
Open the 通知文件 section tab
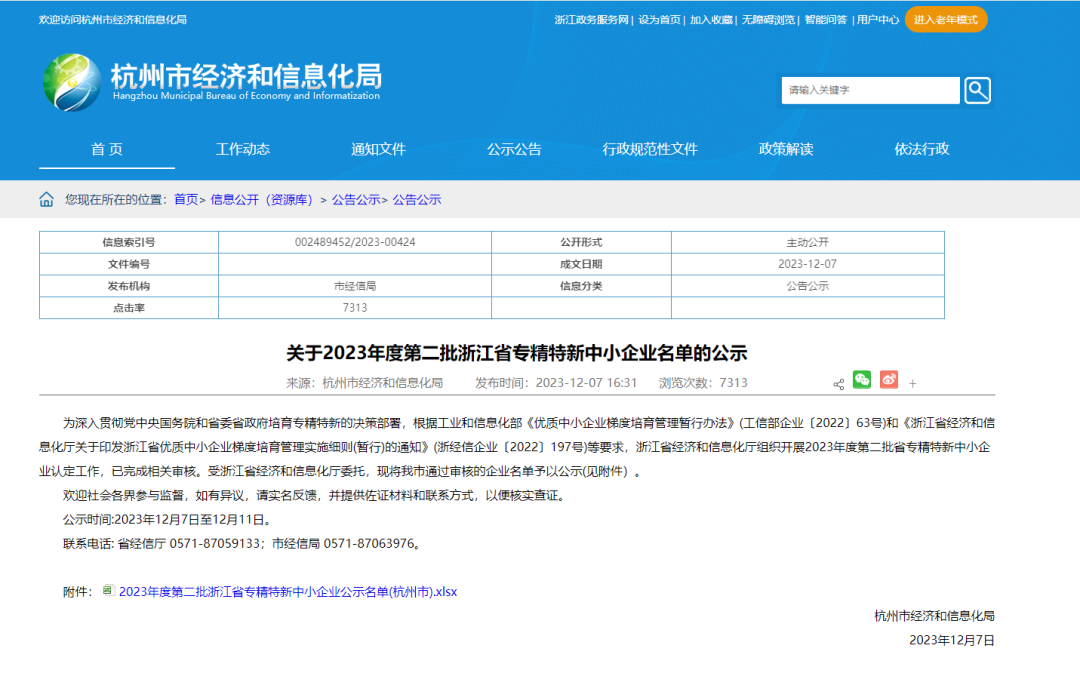(378, 149)
